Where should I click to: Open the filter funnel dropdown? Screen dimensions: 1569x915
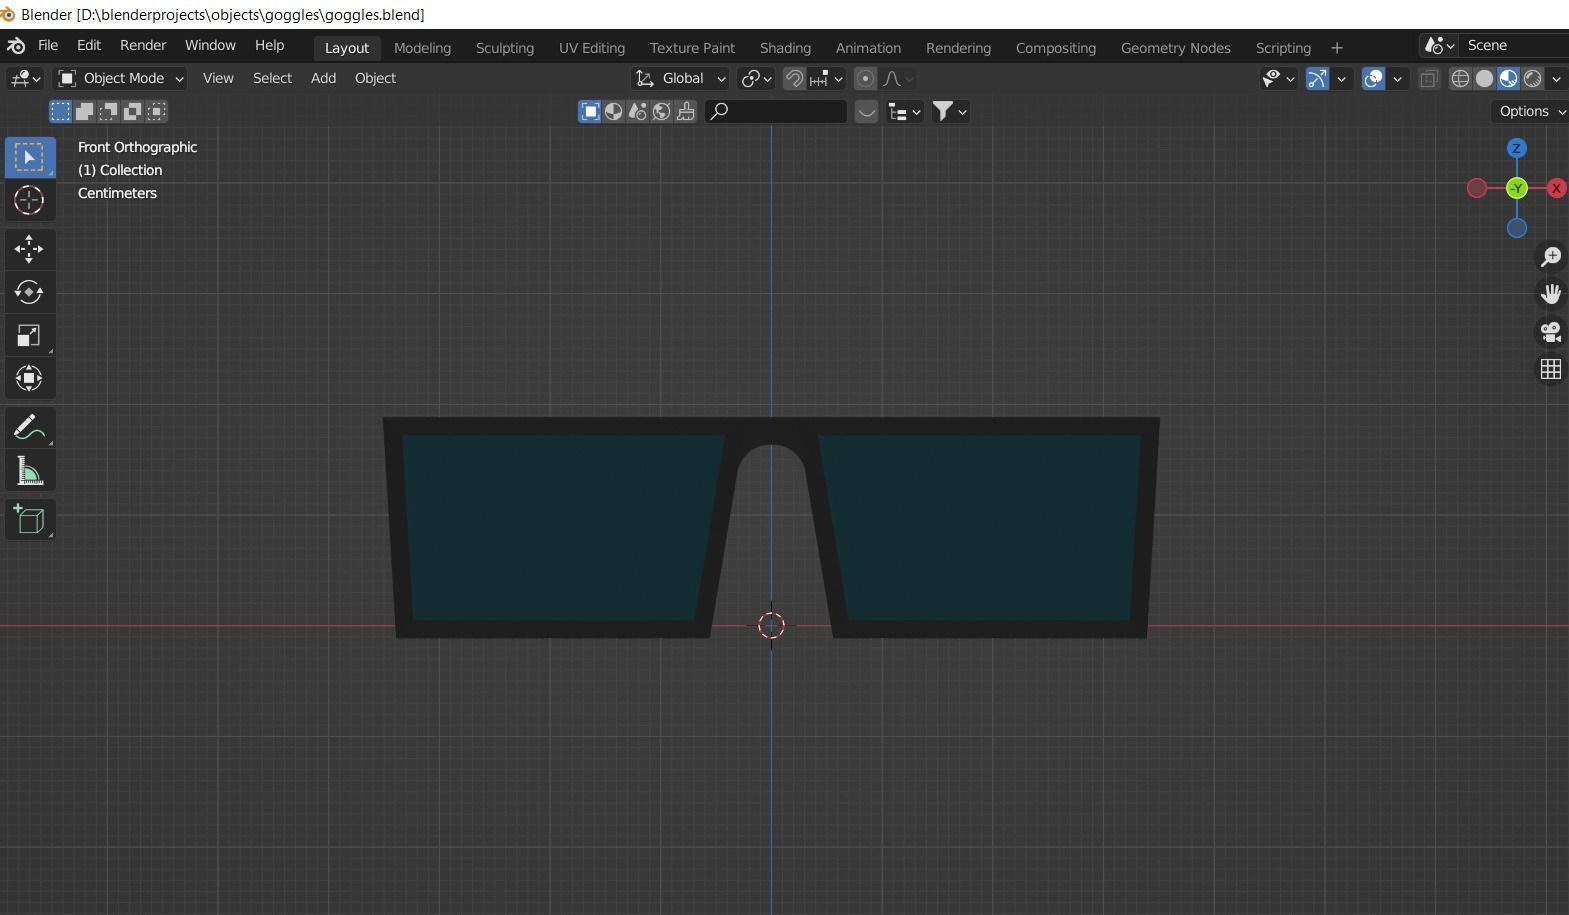(950, 111)
